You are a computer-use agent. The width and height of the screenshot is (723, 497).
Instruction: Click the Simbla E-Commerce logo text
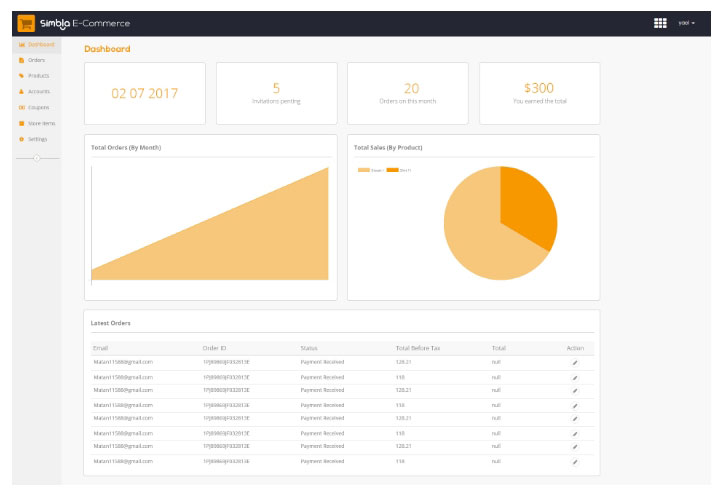85,24
